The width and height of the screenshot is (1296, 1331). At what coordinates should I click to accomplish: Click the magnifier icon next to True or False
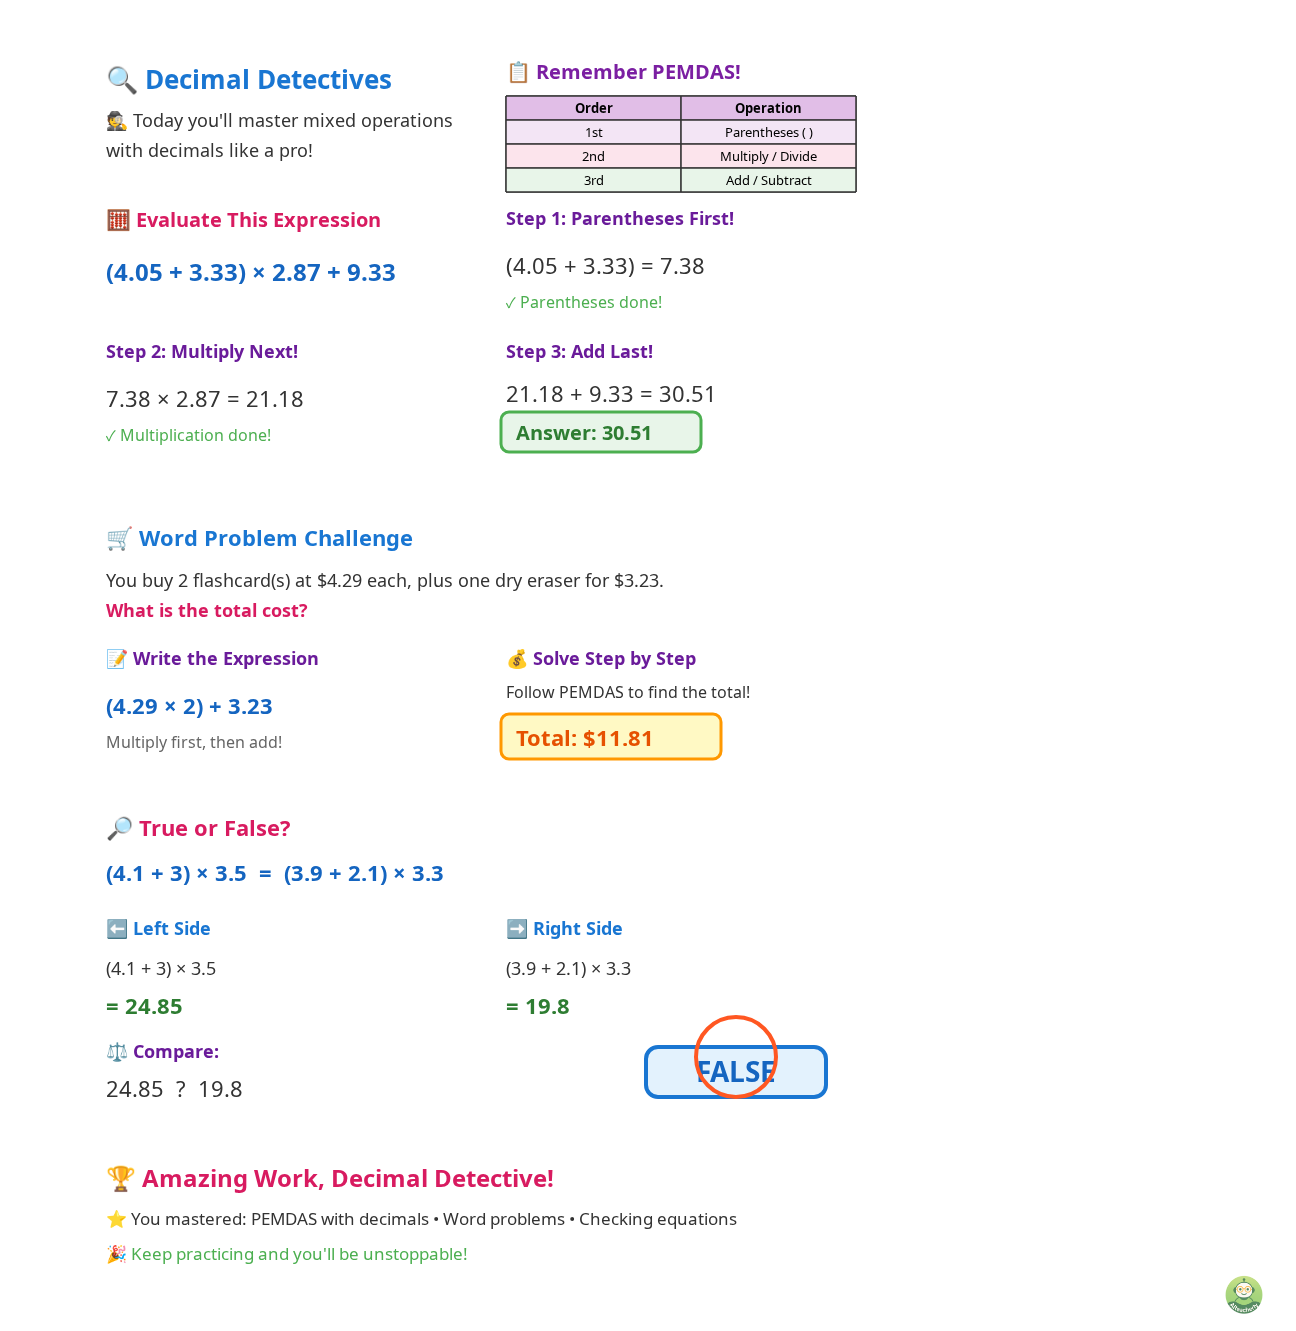click(x=119, y=829)
